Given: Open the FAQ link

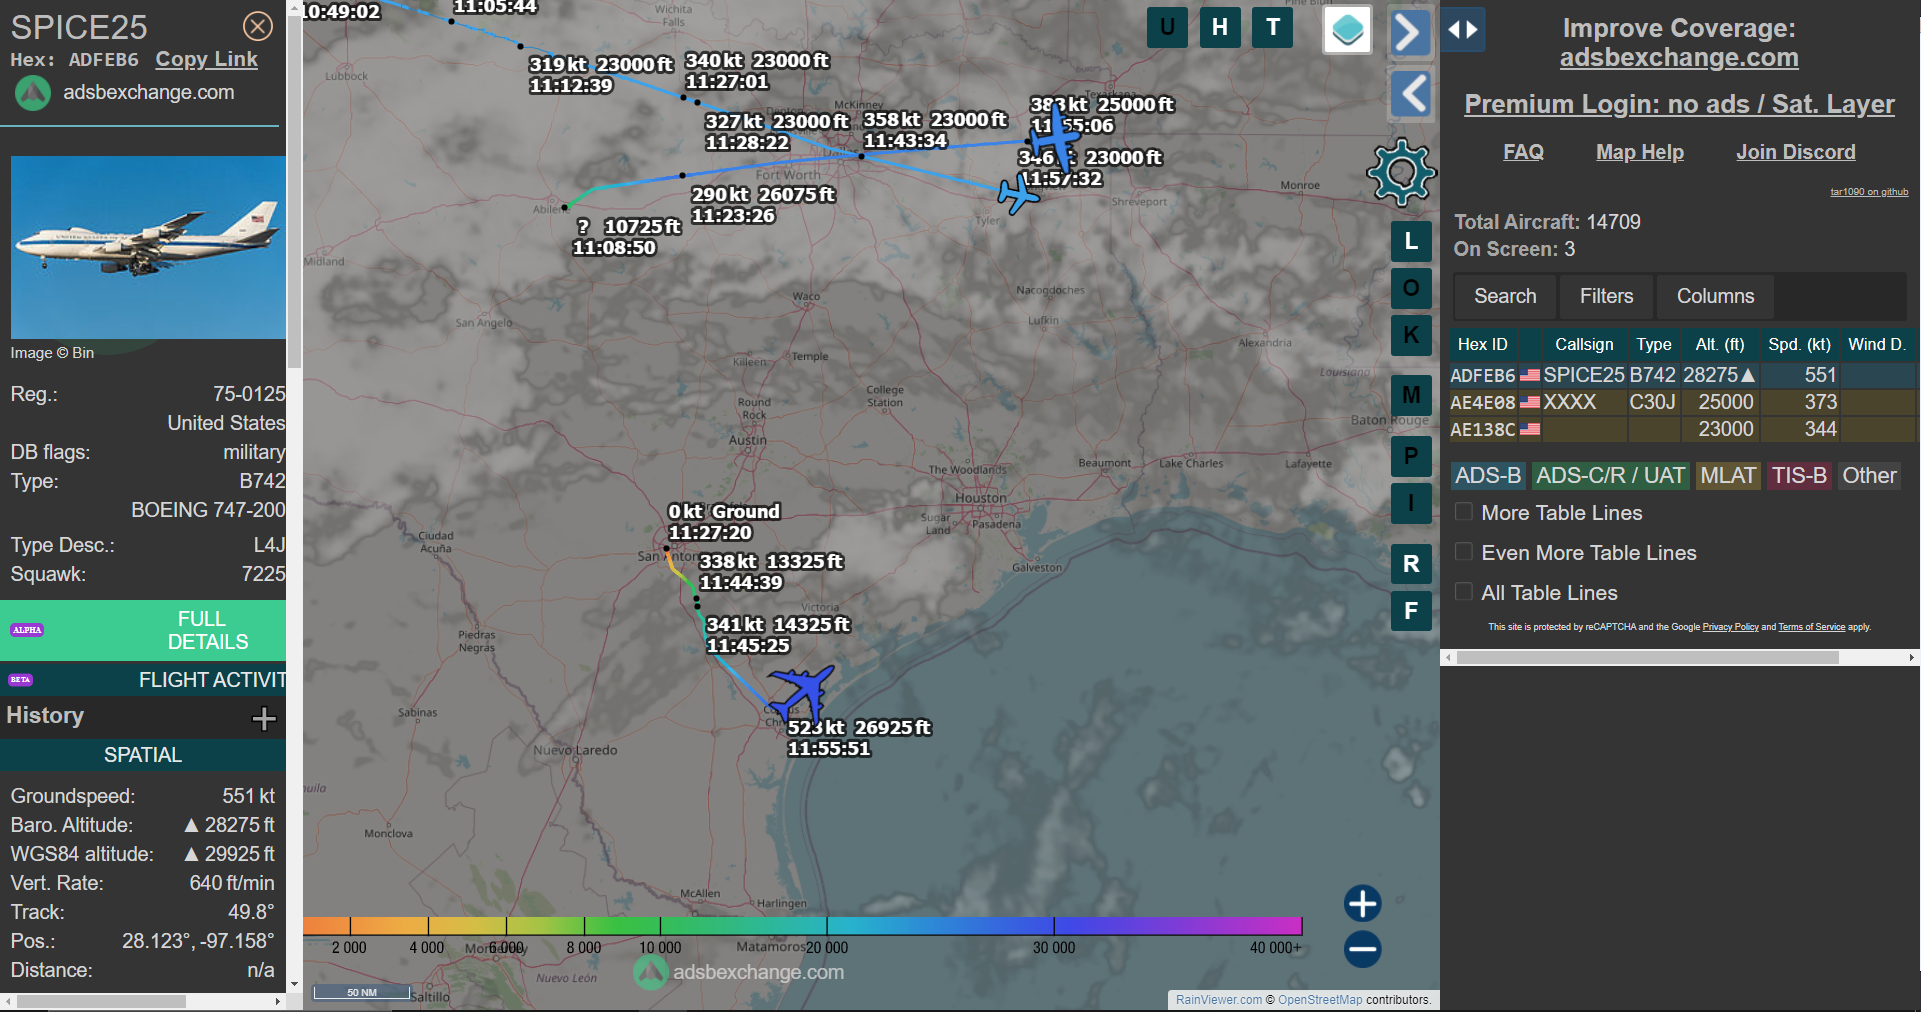Looking at the screenshot, I should pos(1523,152).
